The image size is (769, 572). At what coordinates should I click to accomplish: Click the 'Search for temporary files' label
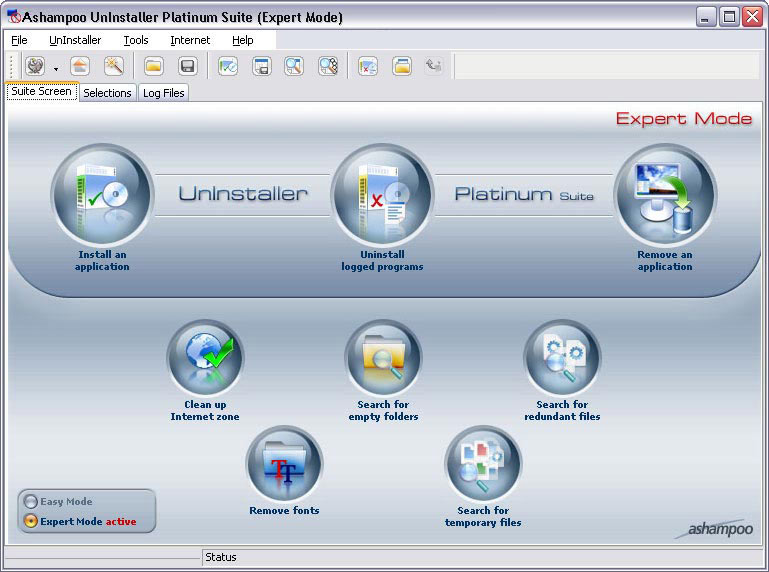tap(483, 517)
